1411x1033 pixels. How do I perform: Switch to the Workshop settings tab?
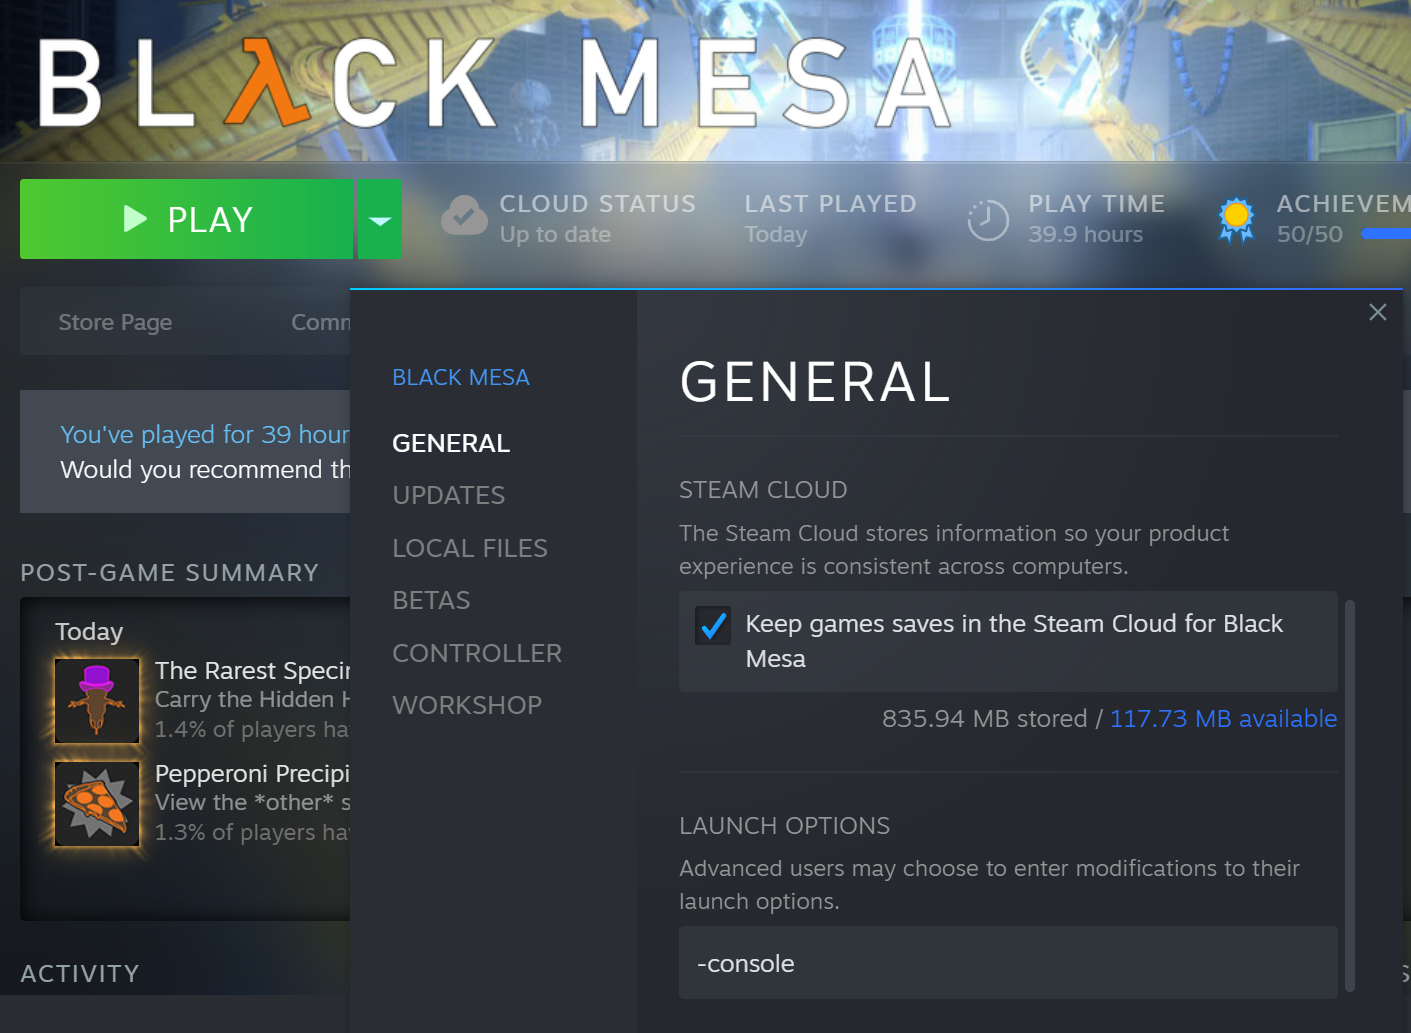pos(467,705)
